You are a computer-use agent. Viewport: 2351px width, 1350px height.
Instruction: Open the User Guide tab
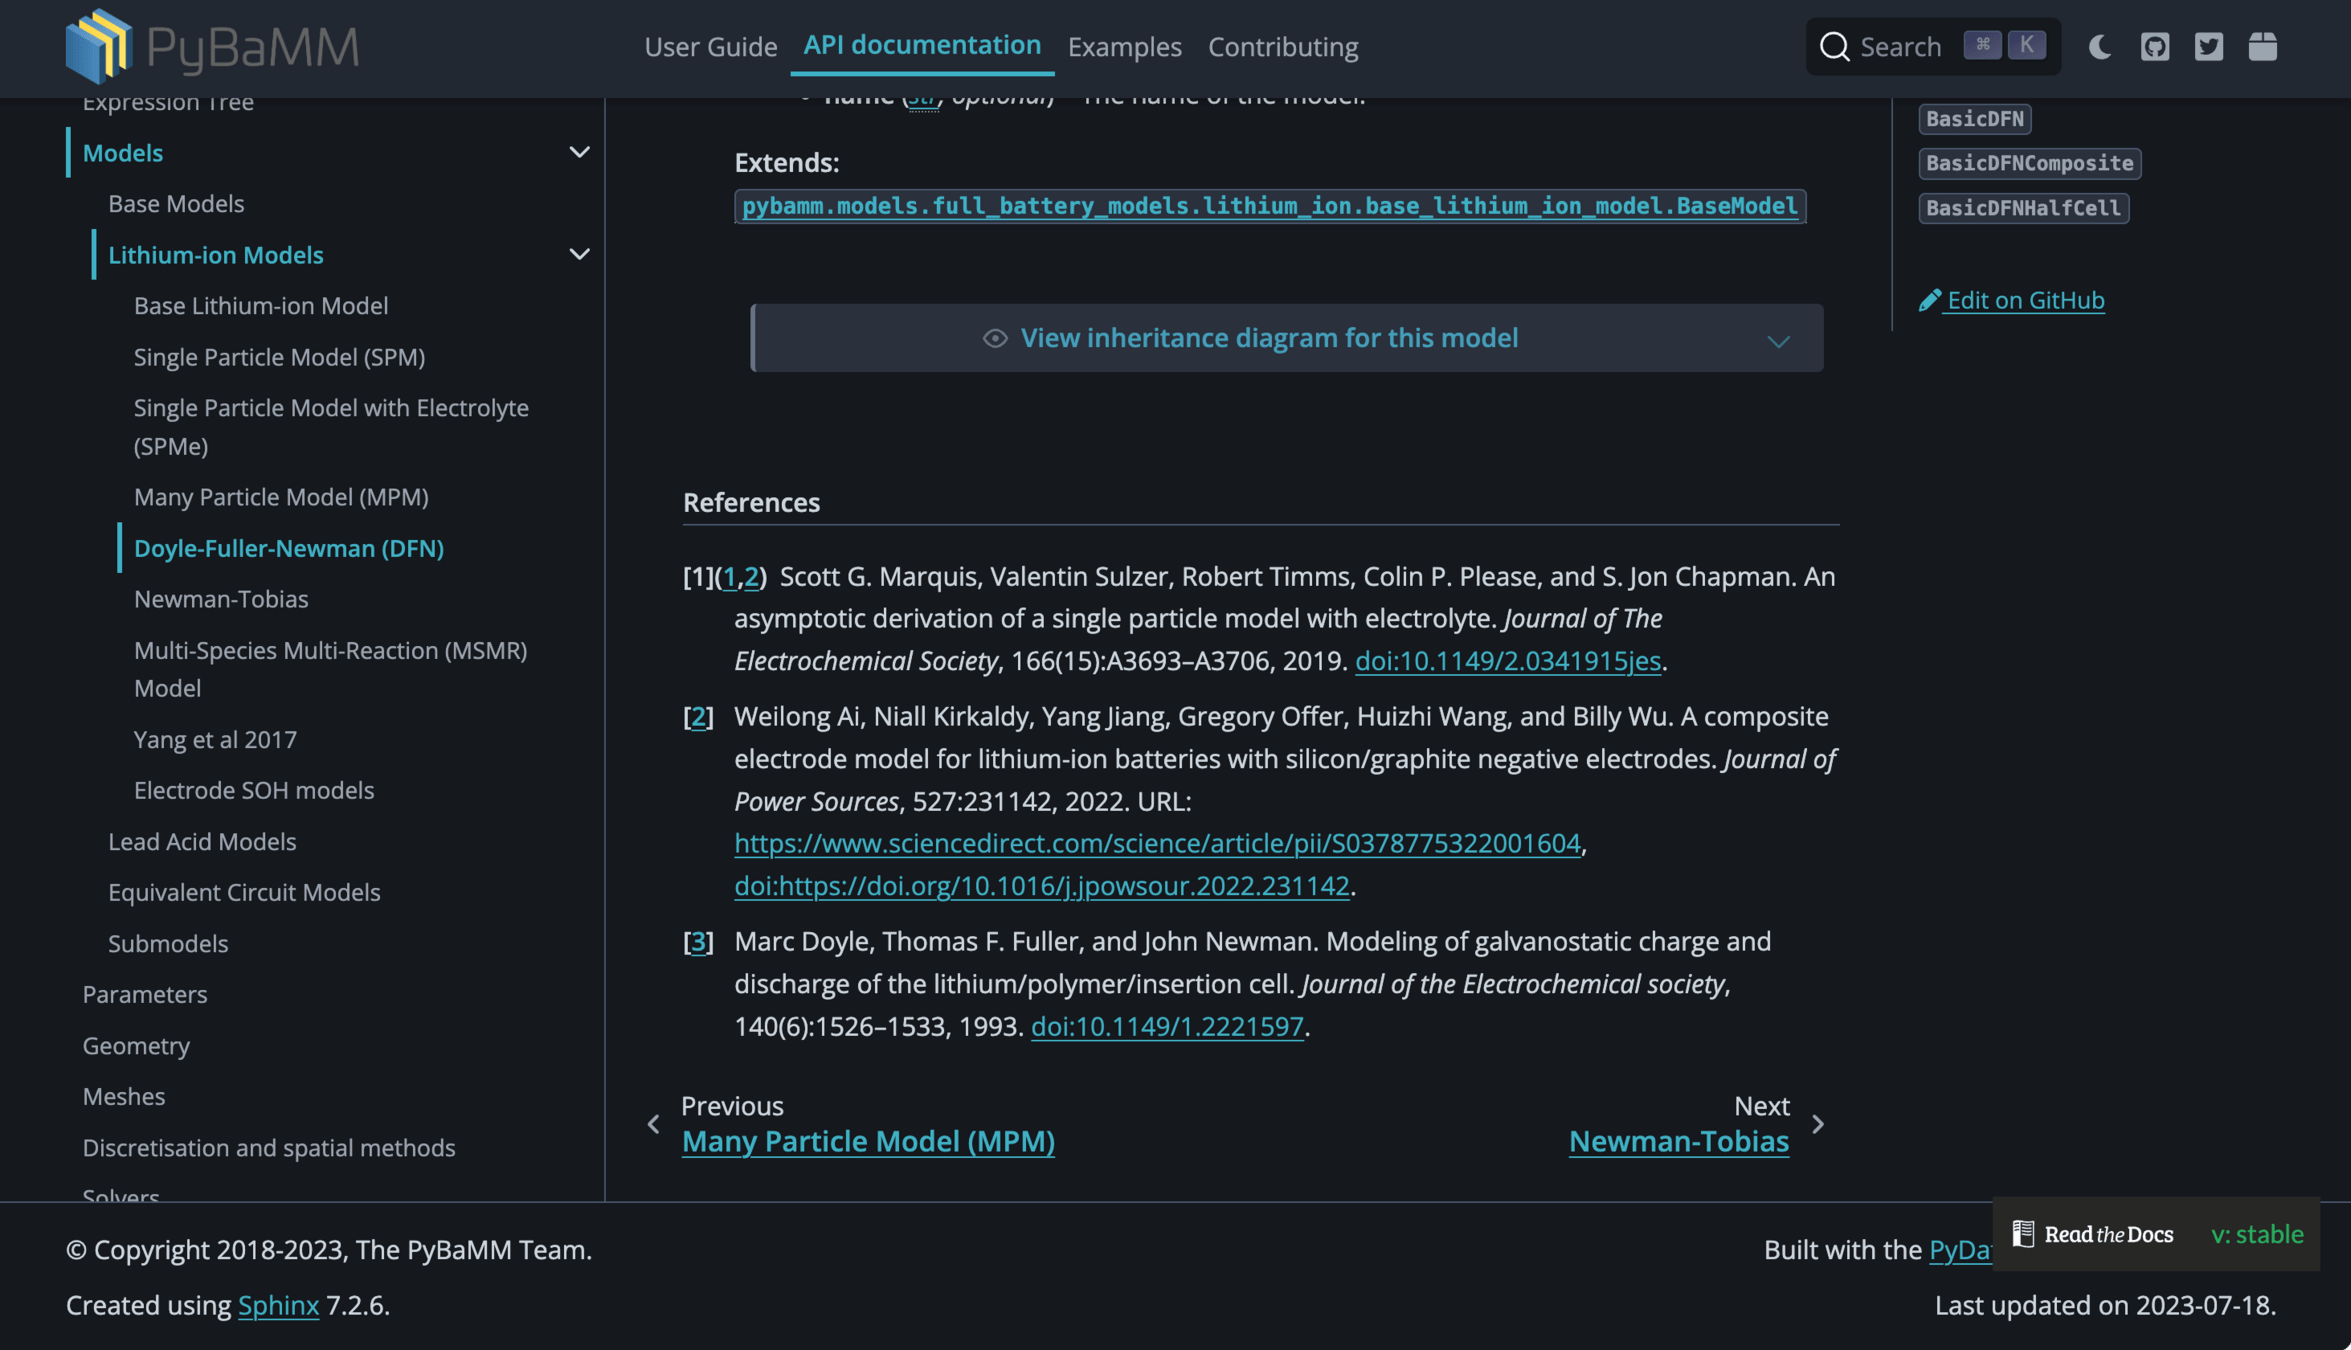710,46
